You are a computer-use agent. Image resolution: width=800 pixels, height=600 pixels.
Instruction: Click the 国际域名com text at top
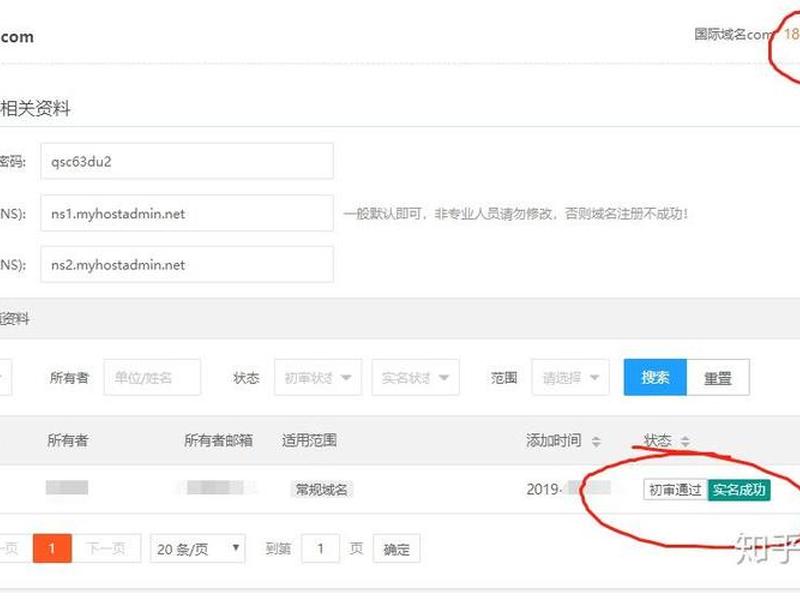734,35
